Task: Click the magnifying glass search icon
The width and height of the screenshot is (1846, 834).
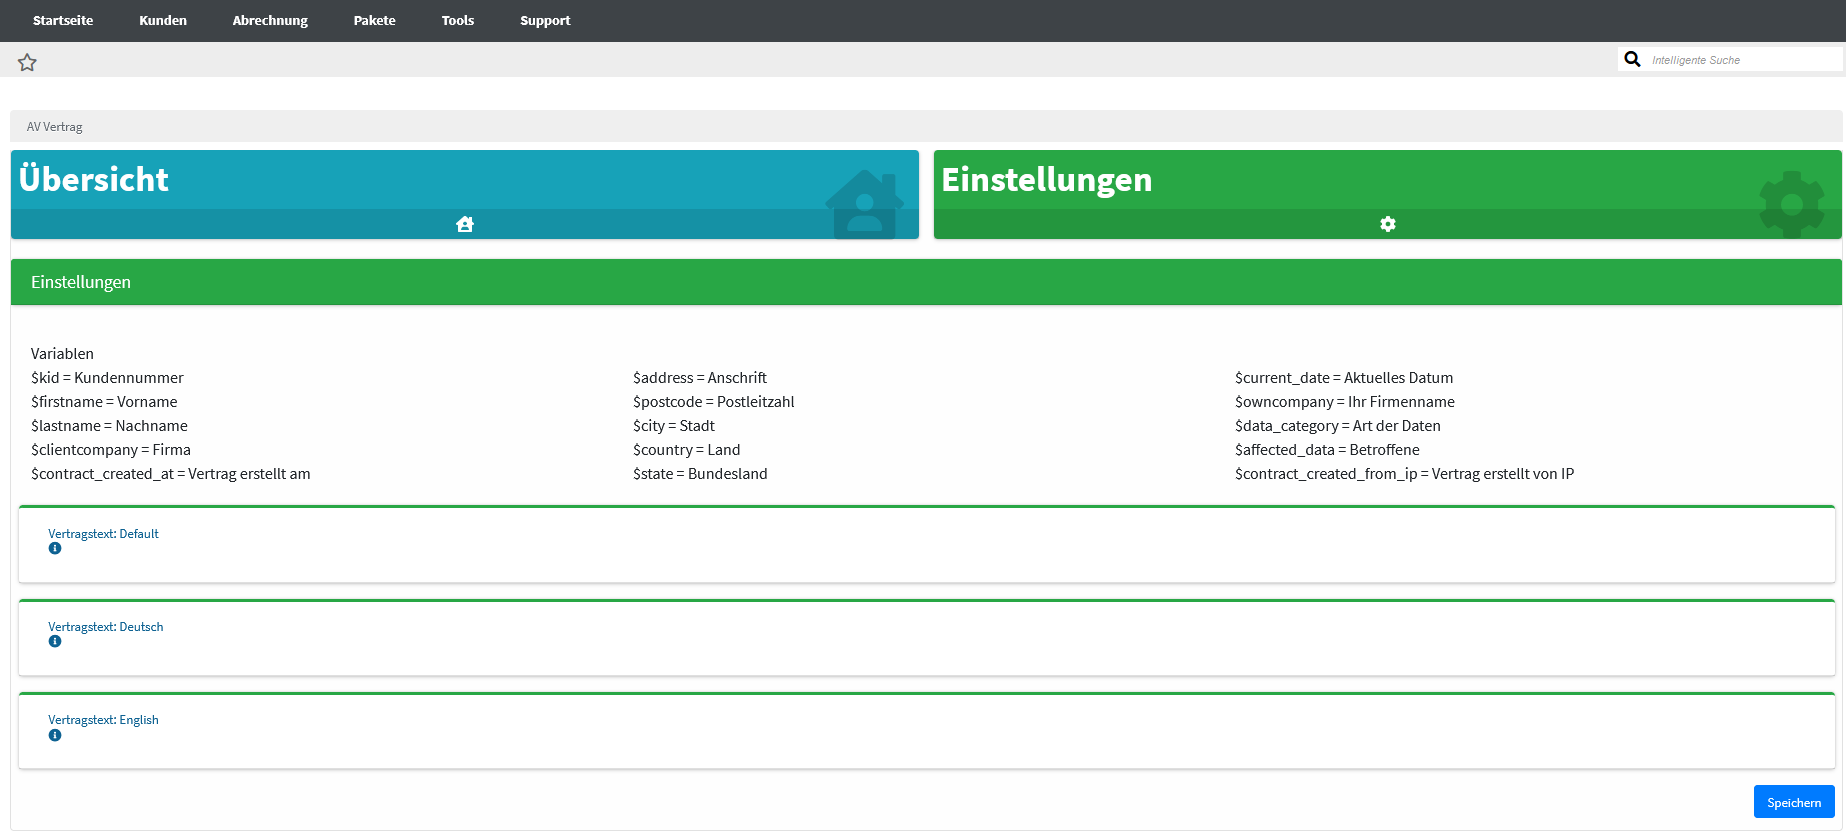Action: coord(1632,60)
